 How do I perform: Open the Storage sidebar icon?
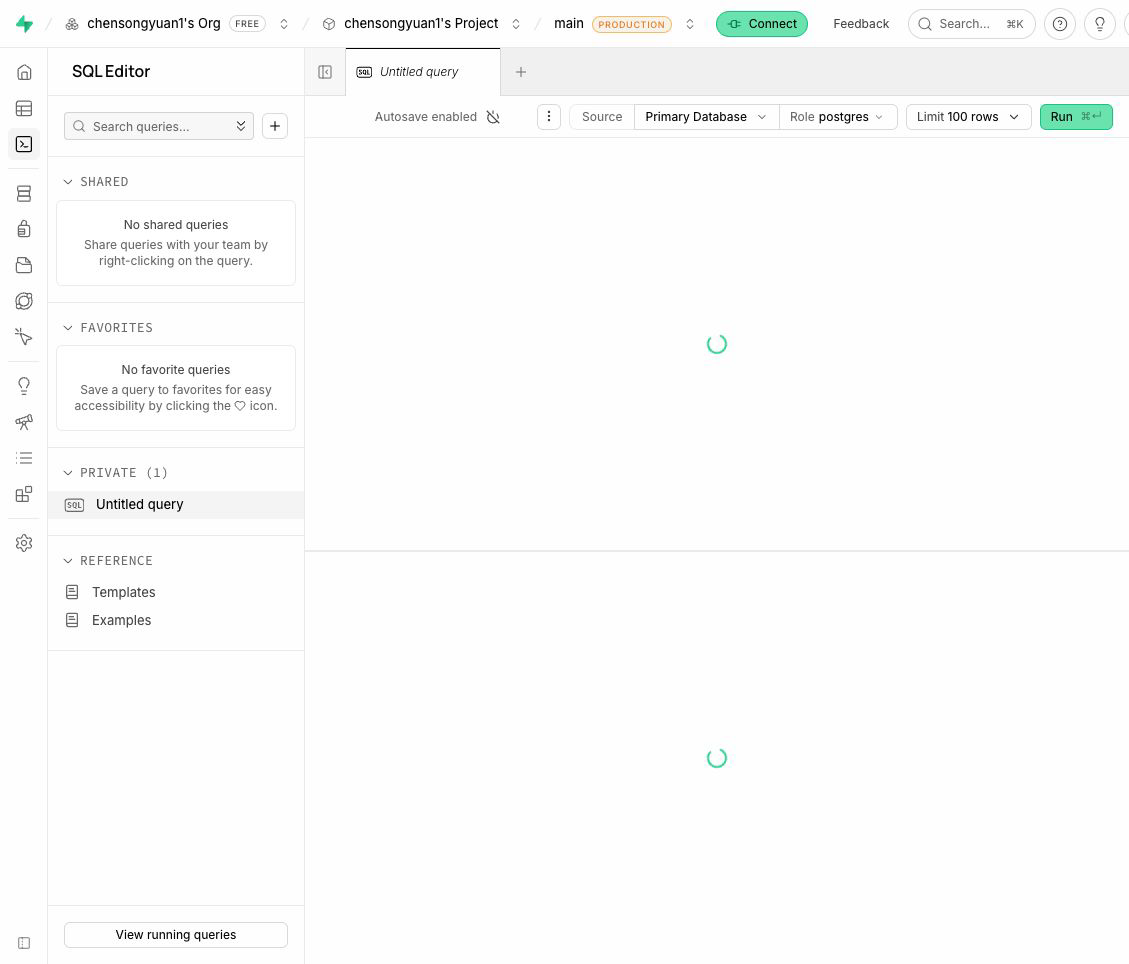tap(24, 265)
